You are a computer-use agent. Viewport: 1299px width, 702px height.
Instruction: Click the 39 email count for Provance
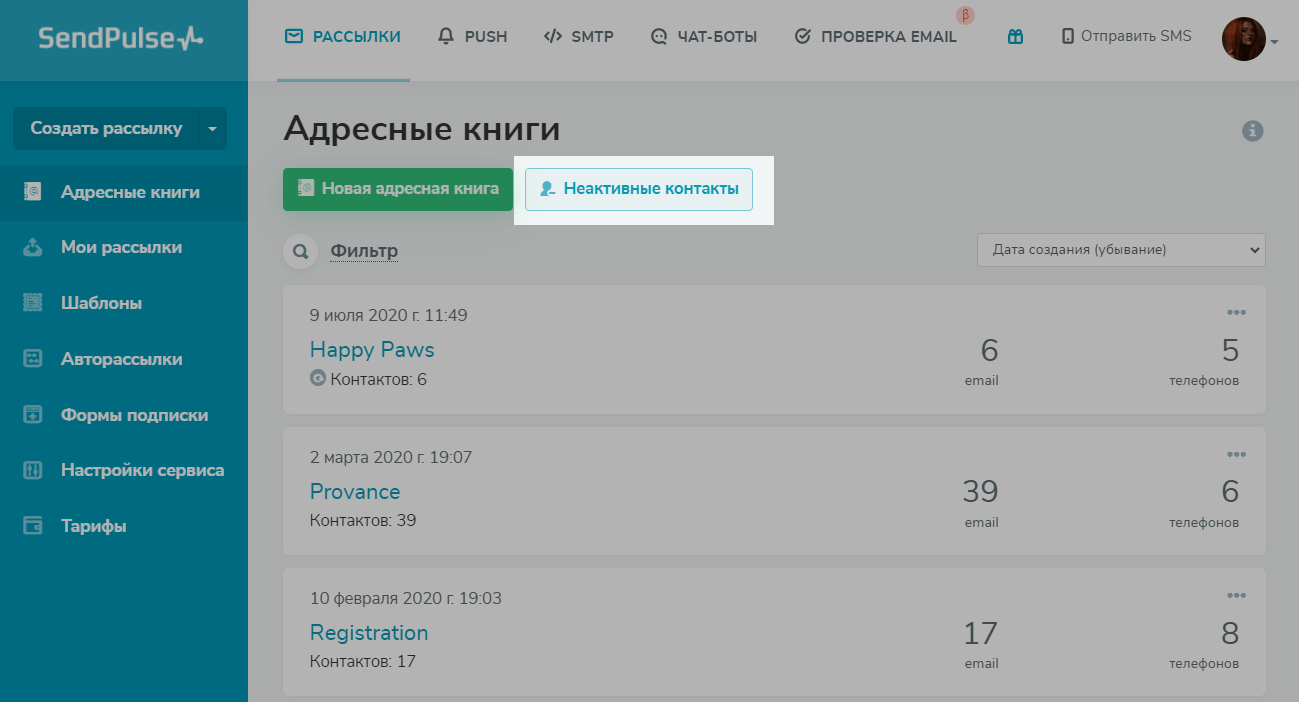coord(980,492)
